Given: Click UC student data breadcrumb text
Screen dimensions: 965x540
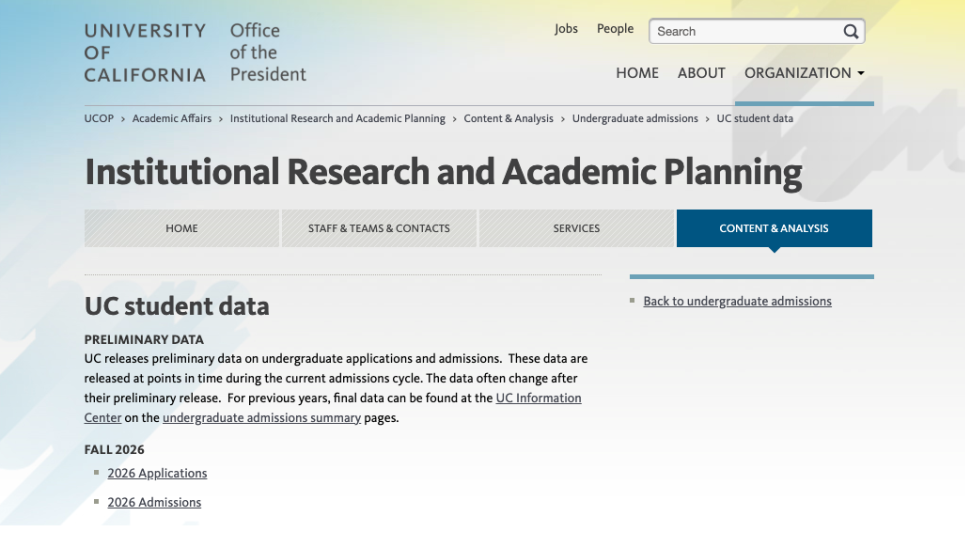Looking at the screenshot, I should click(755, 118).
